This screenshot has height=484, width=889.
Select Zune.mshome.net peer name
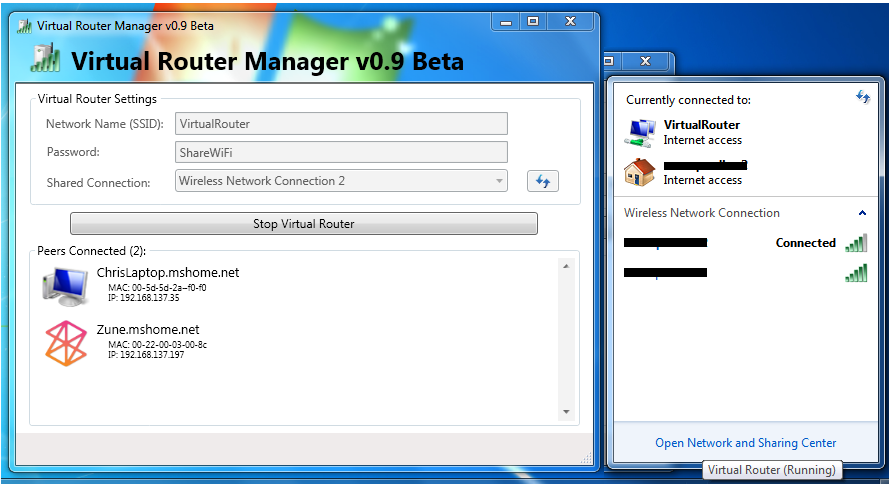pos(148,329)
